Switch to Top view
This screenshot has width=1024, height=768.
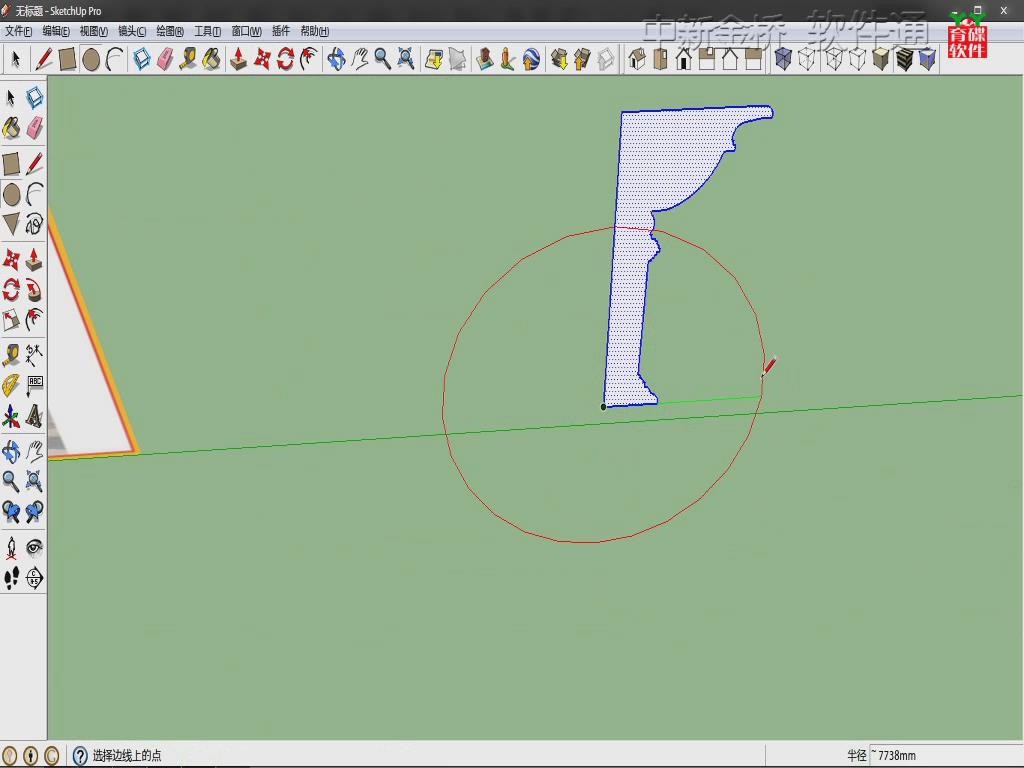coord(660,59)
